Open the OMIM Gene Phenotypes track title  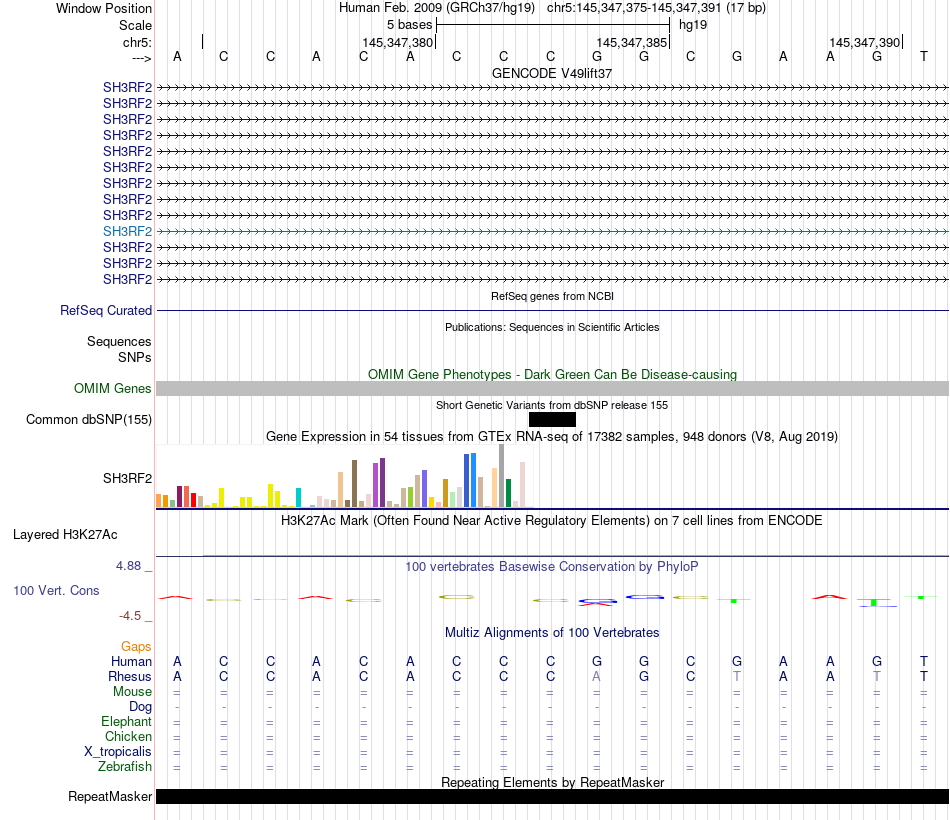click(x=552, y=375)
